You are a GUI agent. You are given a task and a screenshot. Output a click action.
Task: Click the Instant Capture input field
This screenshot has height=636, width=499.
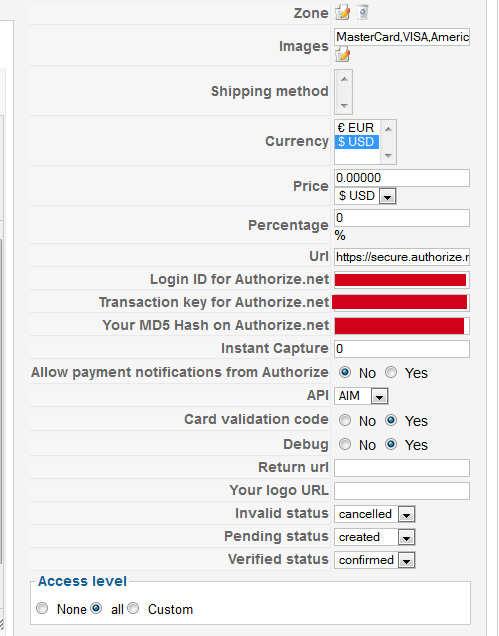(x=402, y=349)
